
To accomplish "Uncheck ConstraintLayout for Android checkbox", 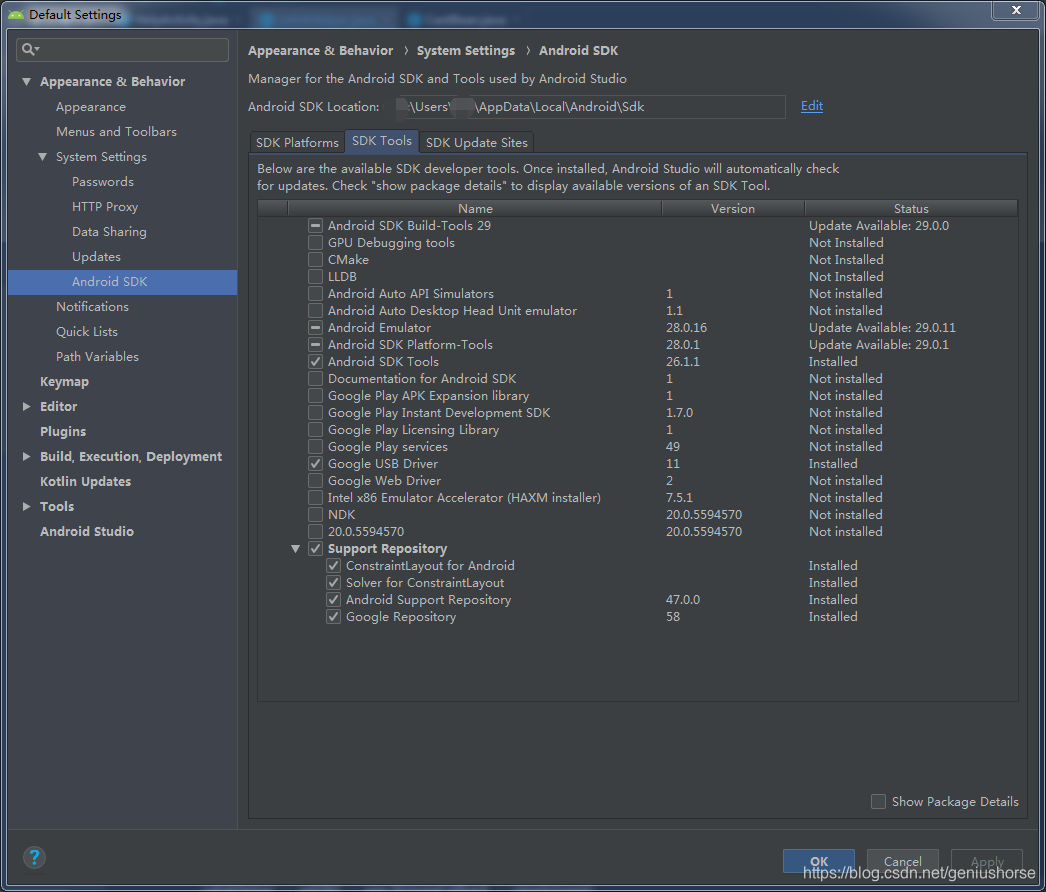I will [334, 566].
